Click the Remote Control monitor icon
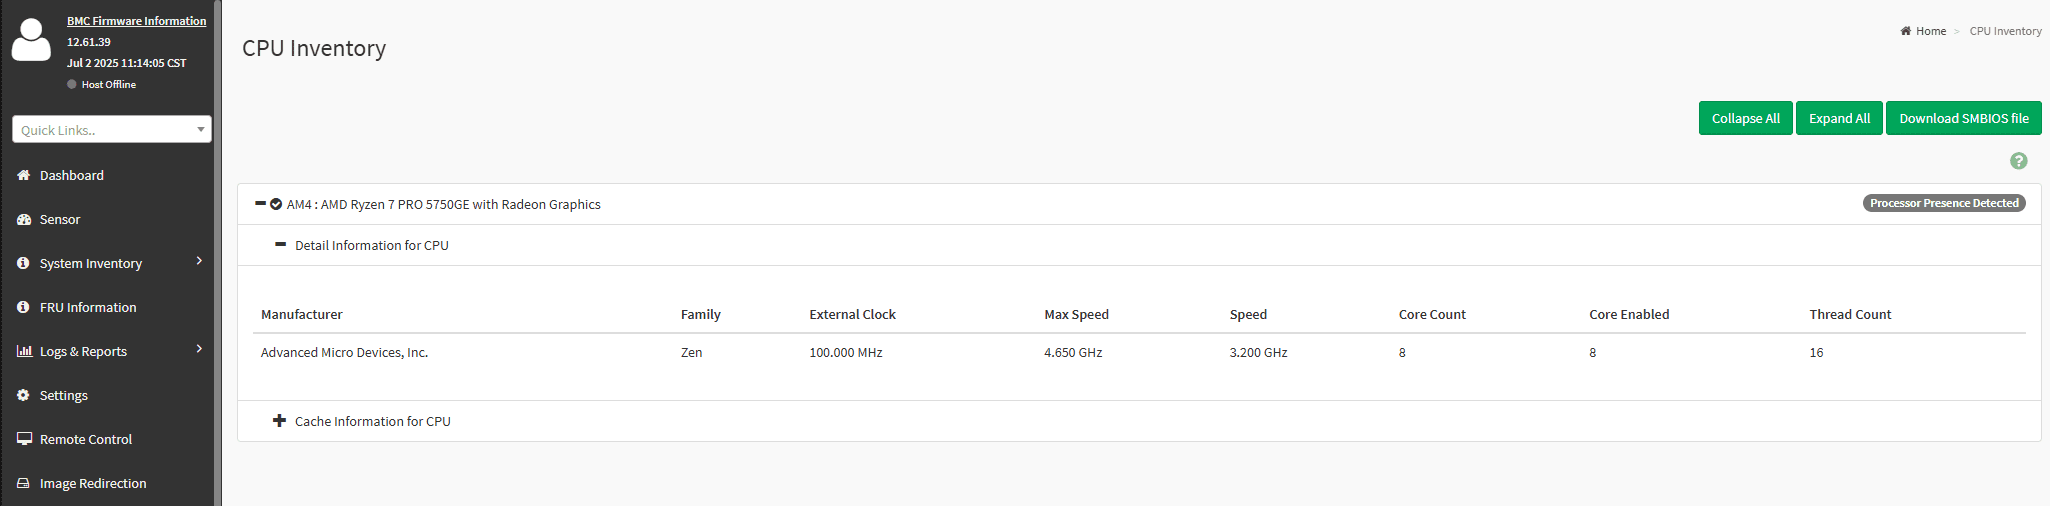 23,439
